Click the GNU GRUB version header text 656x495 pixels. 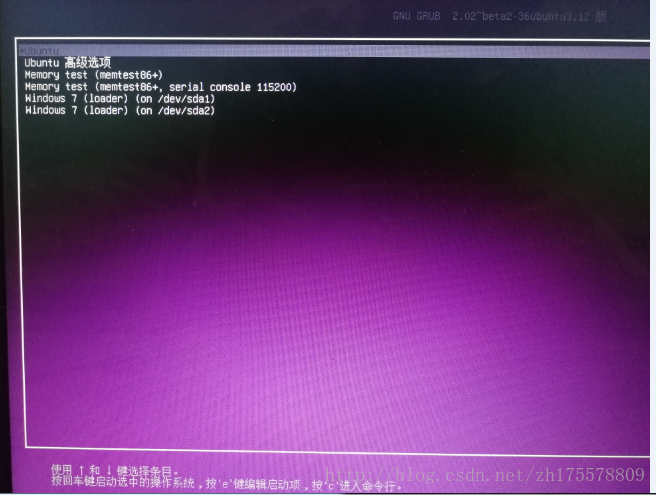click(x=500, y=16)
